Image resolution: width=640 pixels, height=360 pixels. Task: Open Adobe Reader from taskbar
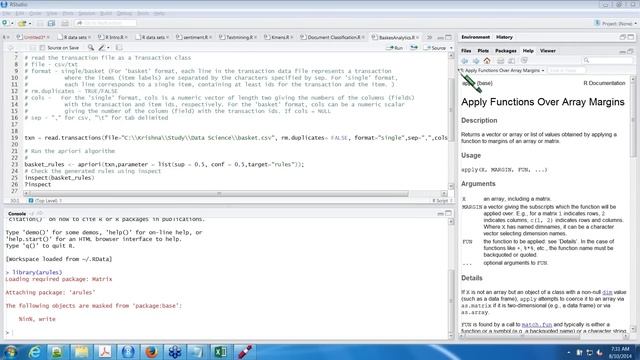(104, 352)
